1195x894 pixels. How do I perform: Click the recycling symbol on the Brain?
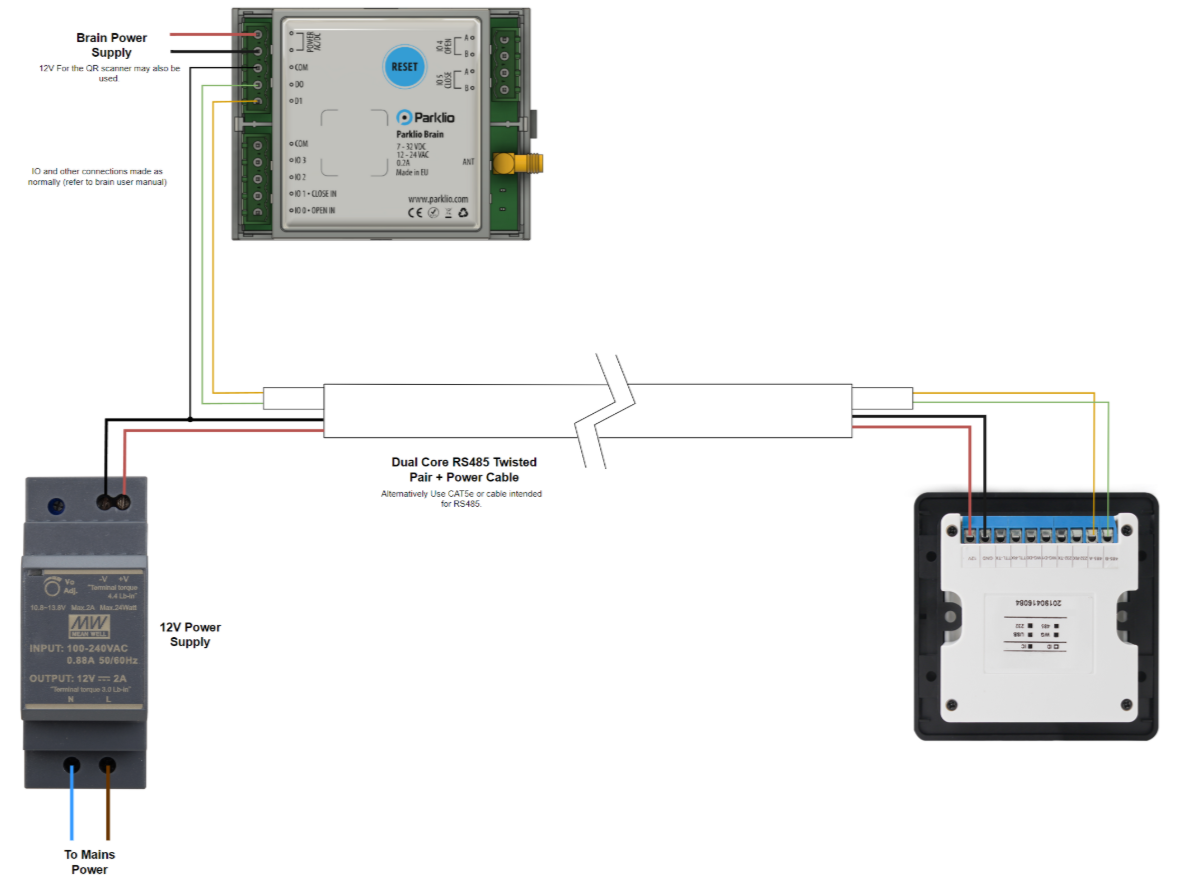point(461,212)
